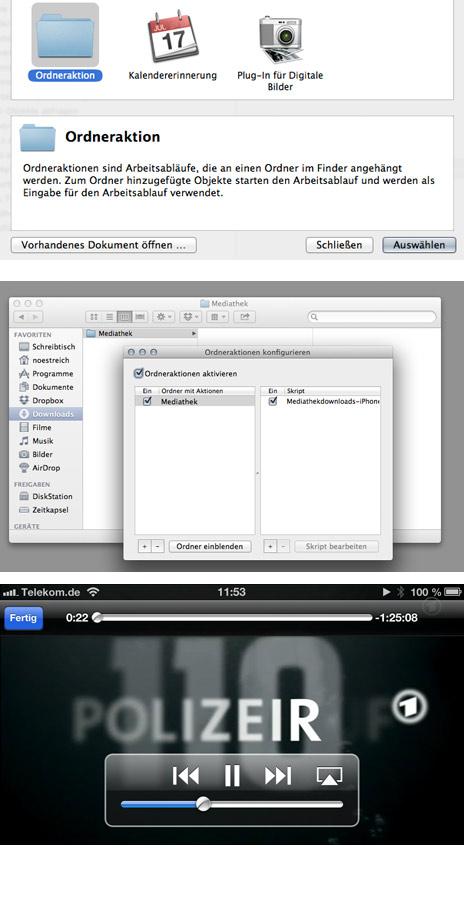
Task: Open AirDrop in the Finder sidebar
Action: pos(40,468)
